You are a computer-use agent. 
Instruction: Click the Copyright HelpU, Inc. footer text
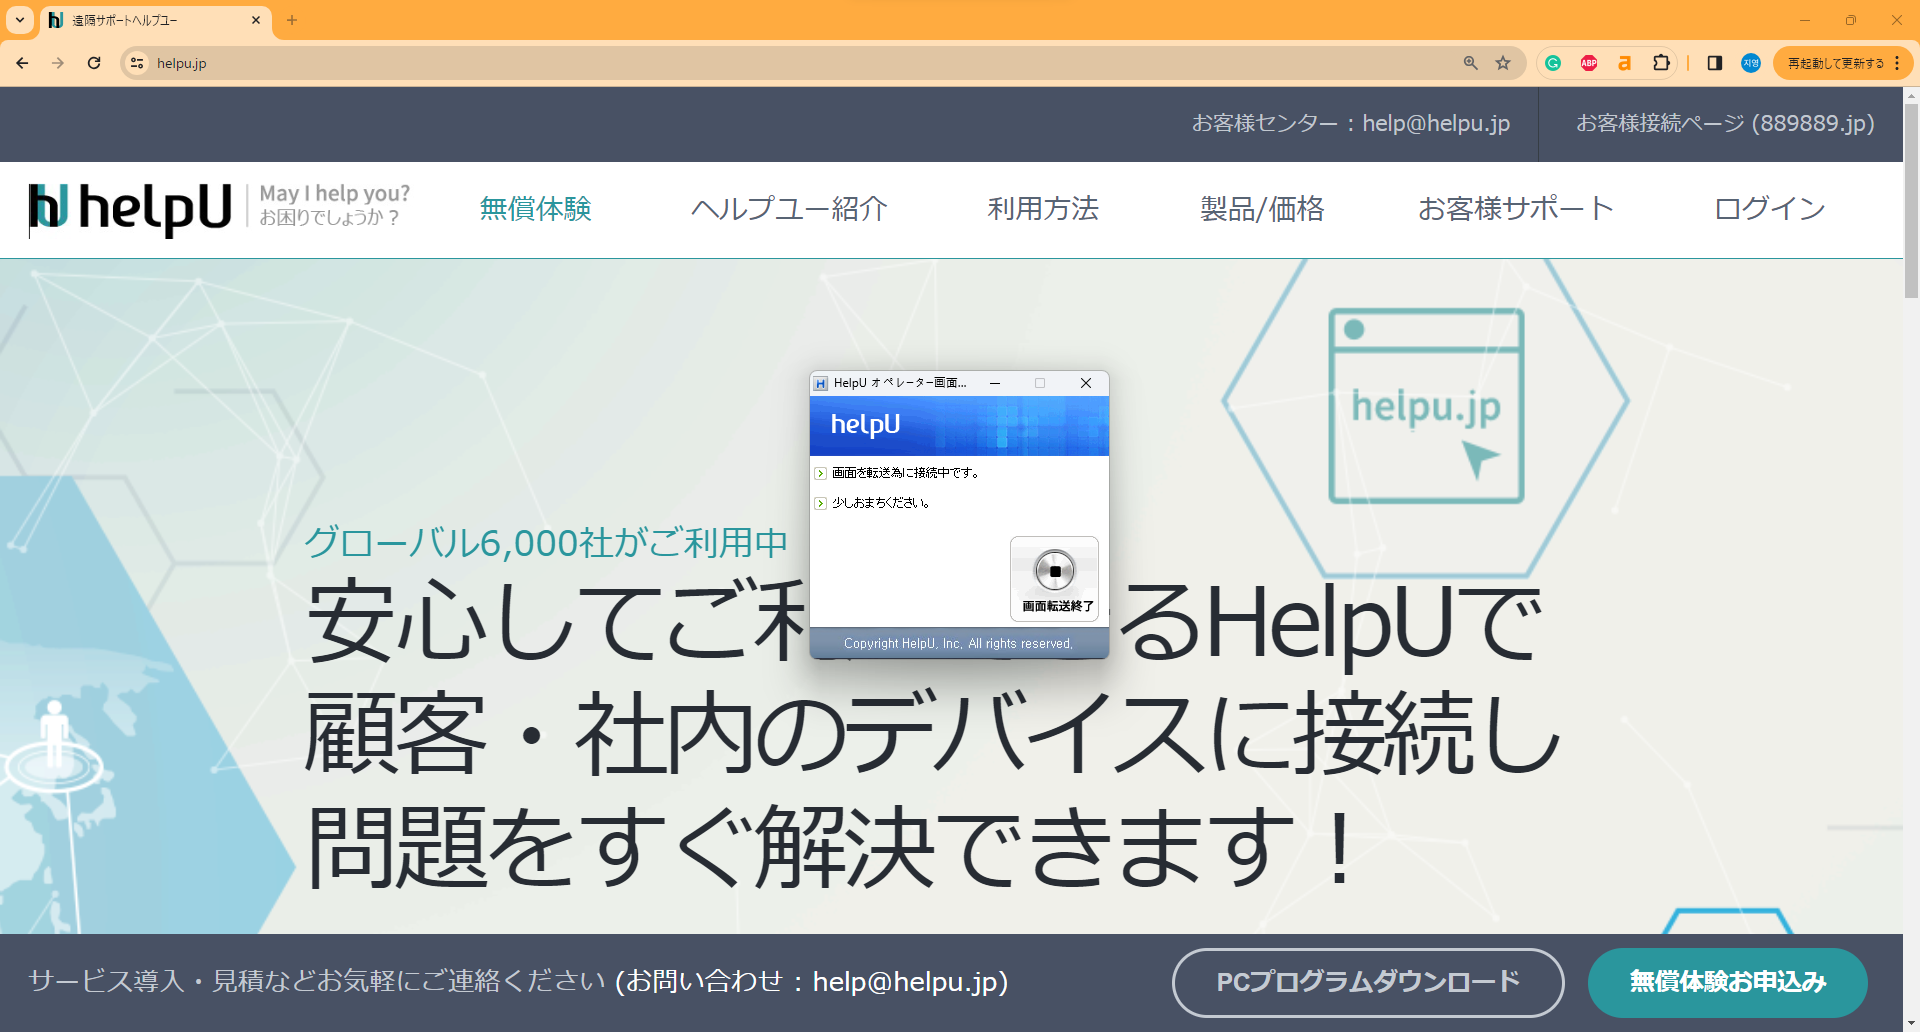958,643
